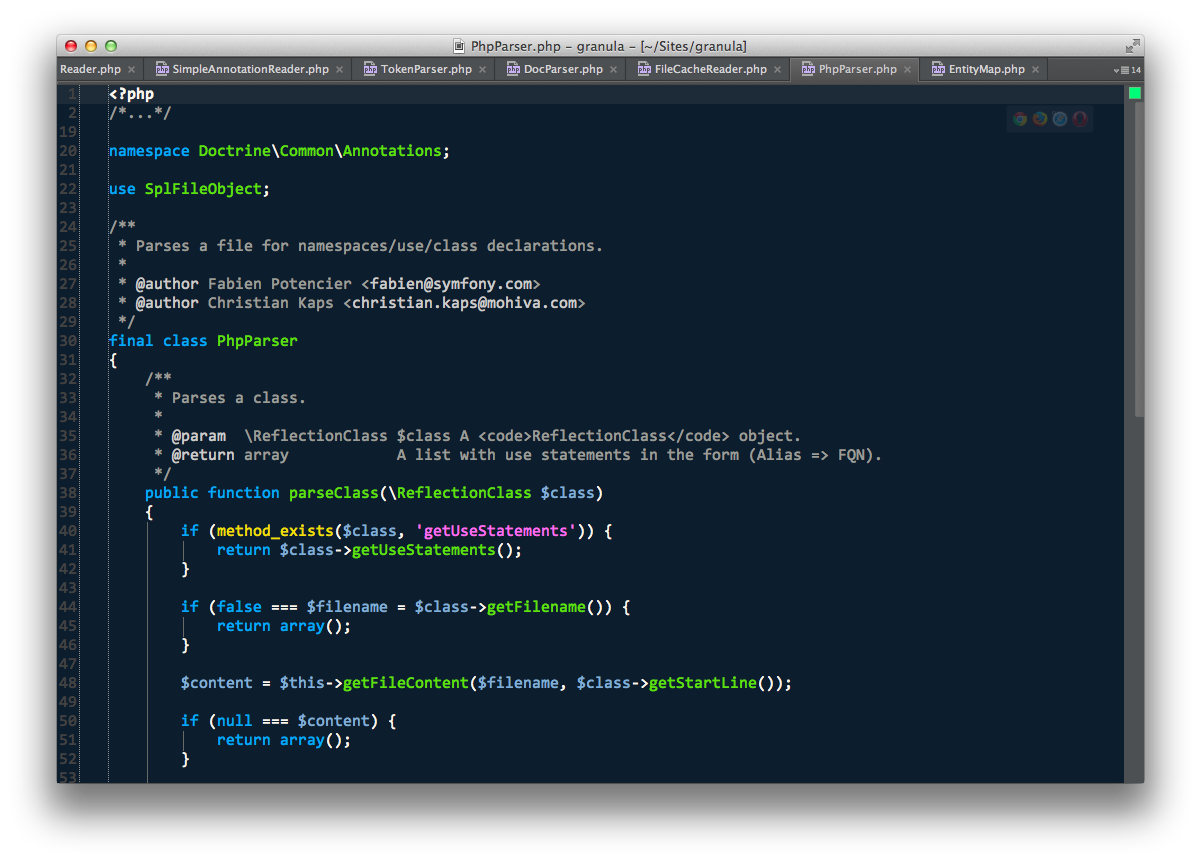Click line number 30 in the gutter

click(68, 341)
